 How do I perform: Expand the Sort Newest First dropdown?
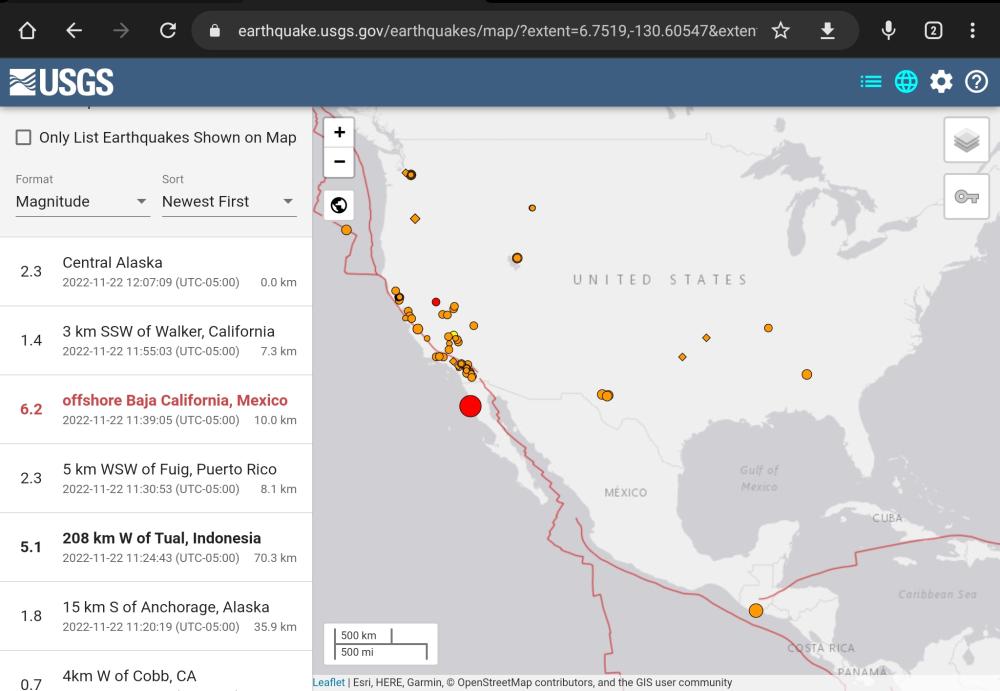click(x=228, y=201)
